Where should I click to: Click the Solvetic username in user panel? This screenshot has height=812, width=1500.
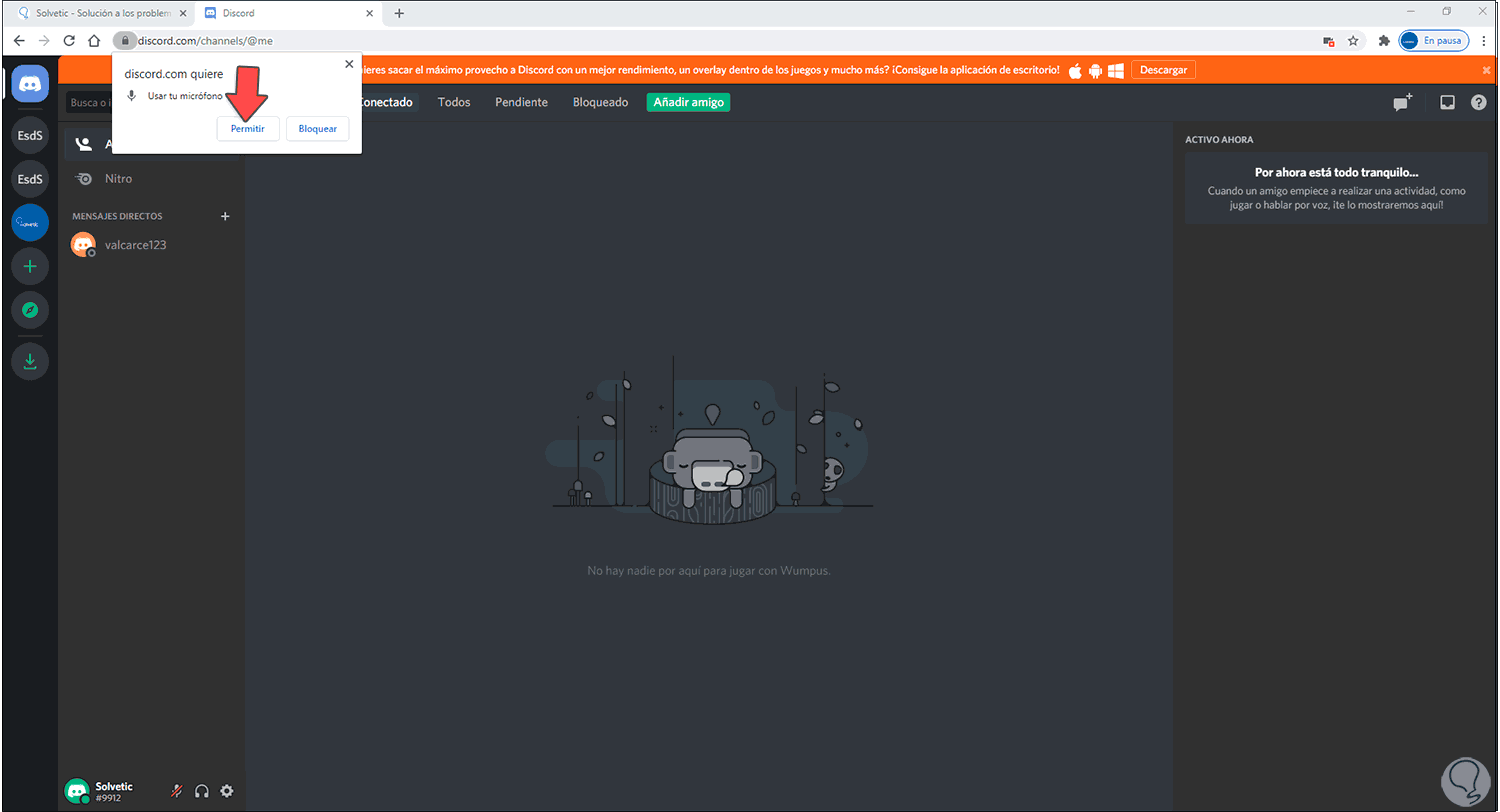pos(114,786)
